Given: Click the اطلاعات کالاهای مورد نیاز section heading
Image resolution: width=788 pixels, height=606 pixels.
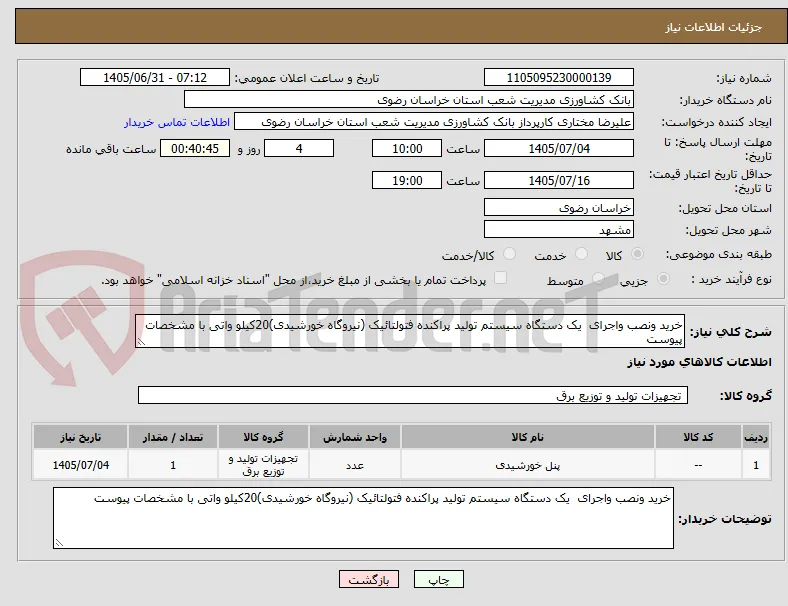Looking at the screenshot, I should tap(699, 362).
